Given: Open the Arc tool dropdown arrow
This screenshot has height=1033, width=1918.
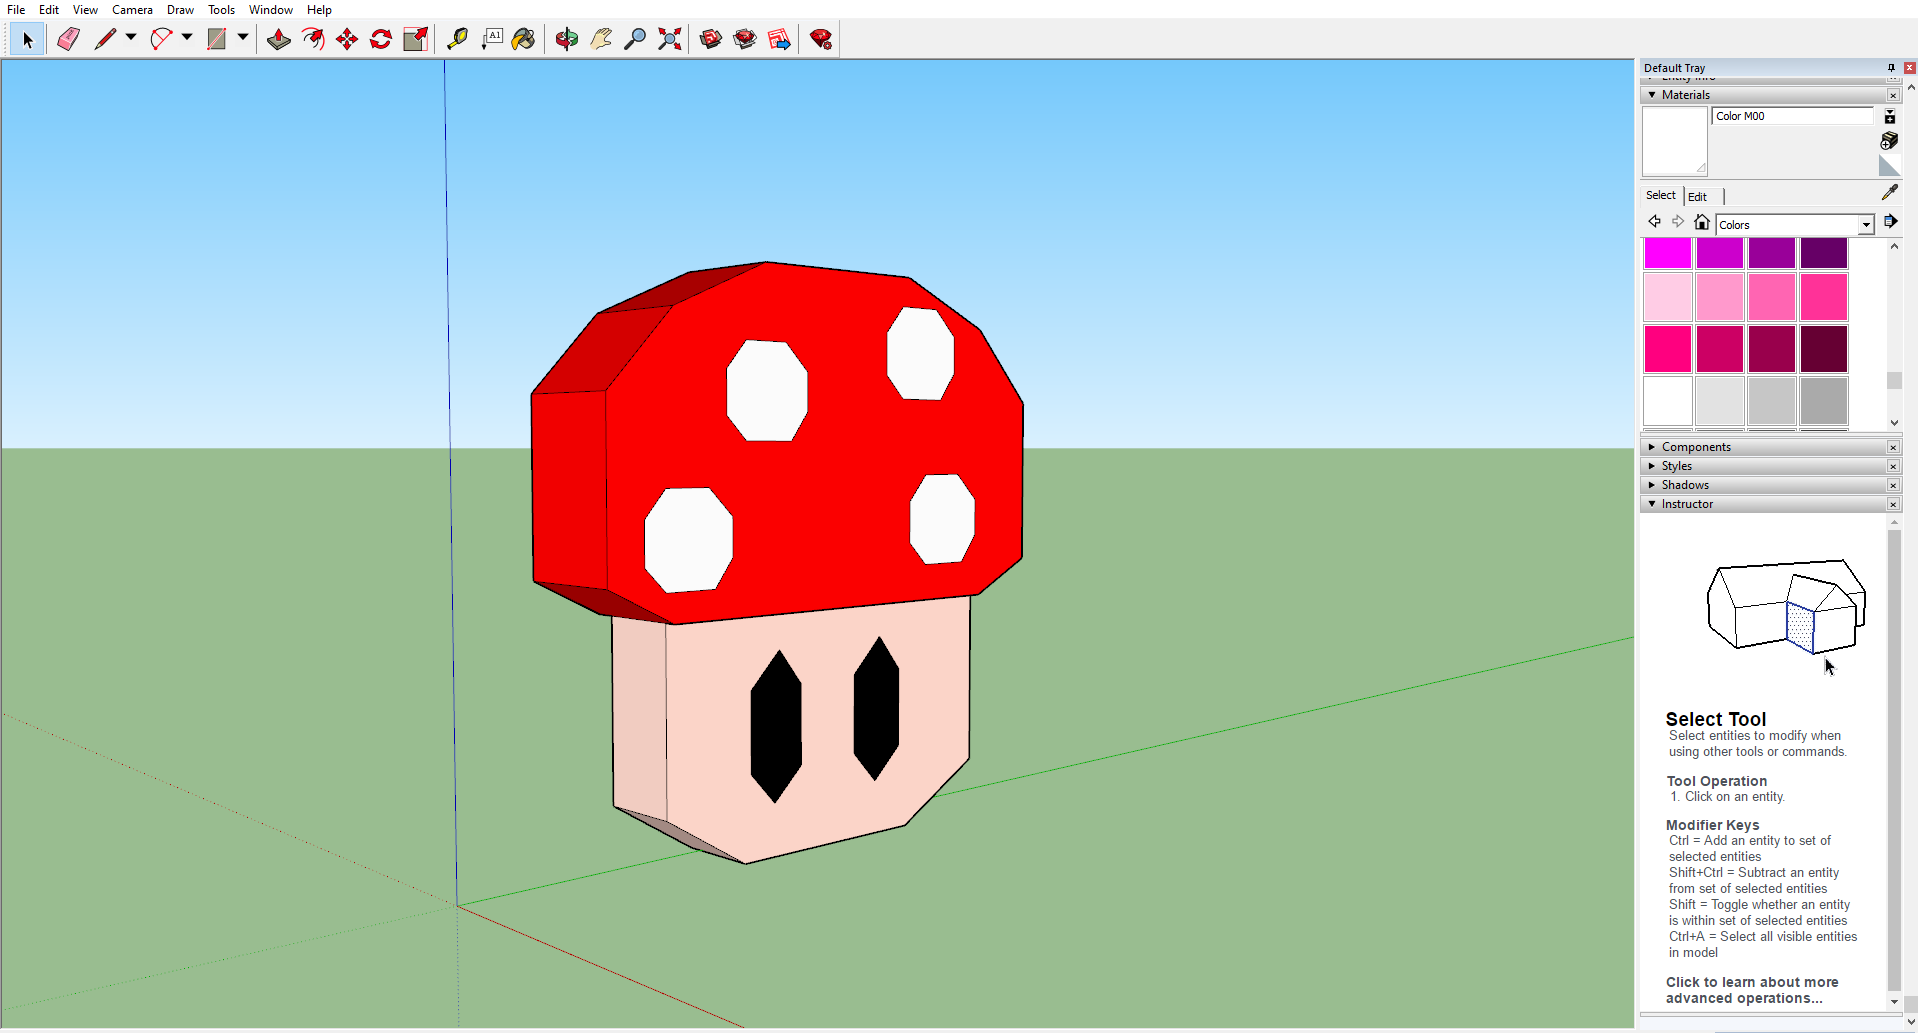Looking at the screenshot, I should pos(187,38).
